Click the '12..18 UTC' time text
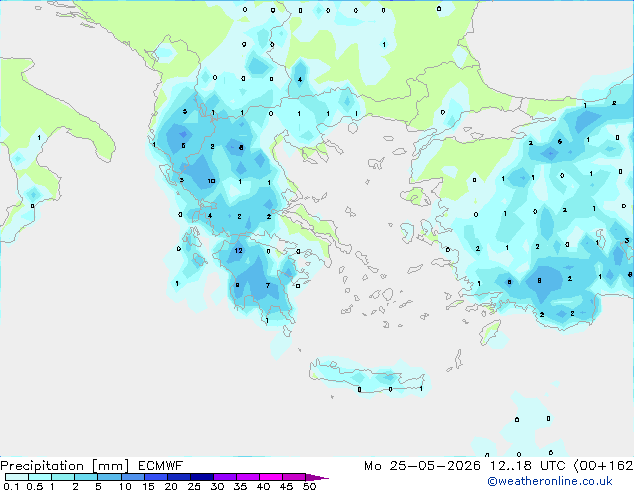Screen dimensions: 634x490 527,466
